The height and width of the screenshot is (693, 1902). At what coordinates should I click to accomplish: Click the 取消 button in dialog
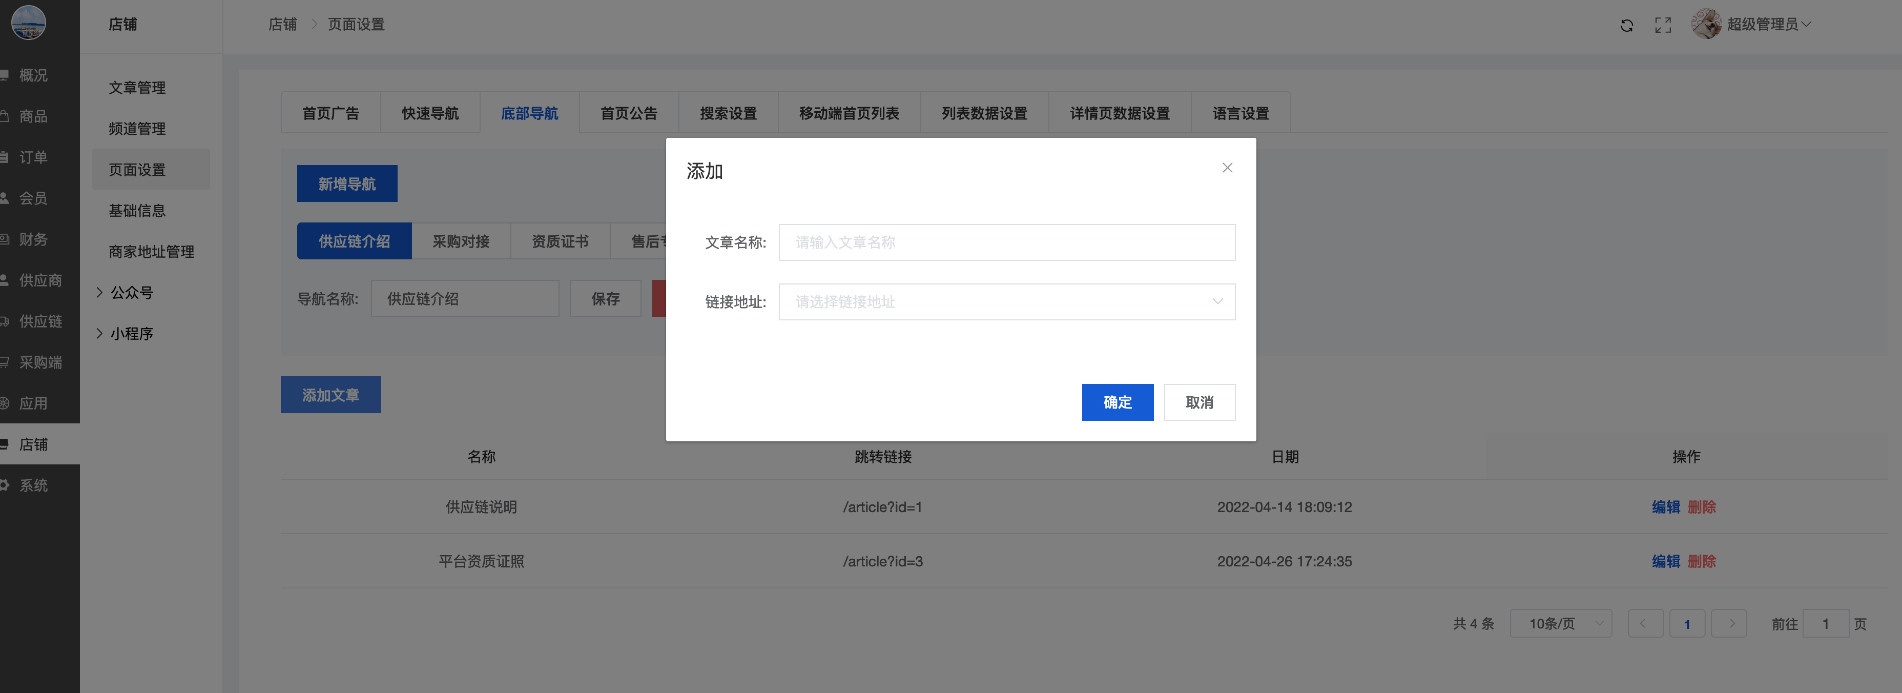pos(1199,402)
